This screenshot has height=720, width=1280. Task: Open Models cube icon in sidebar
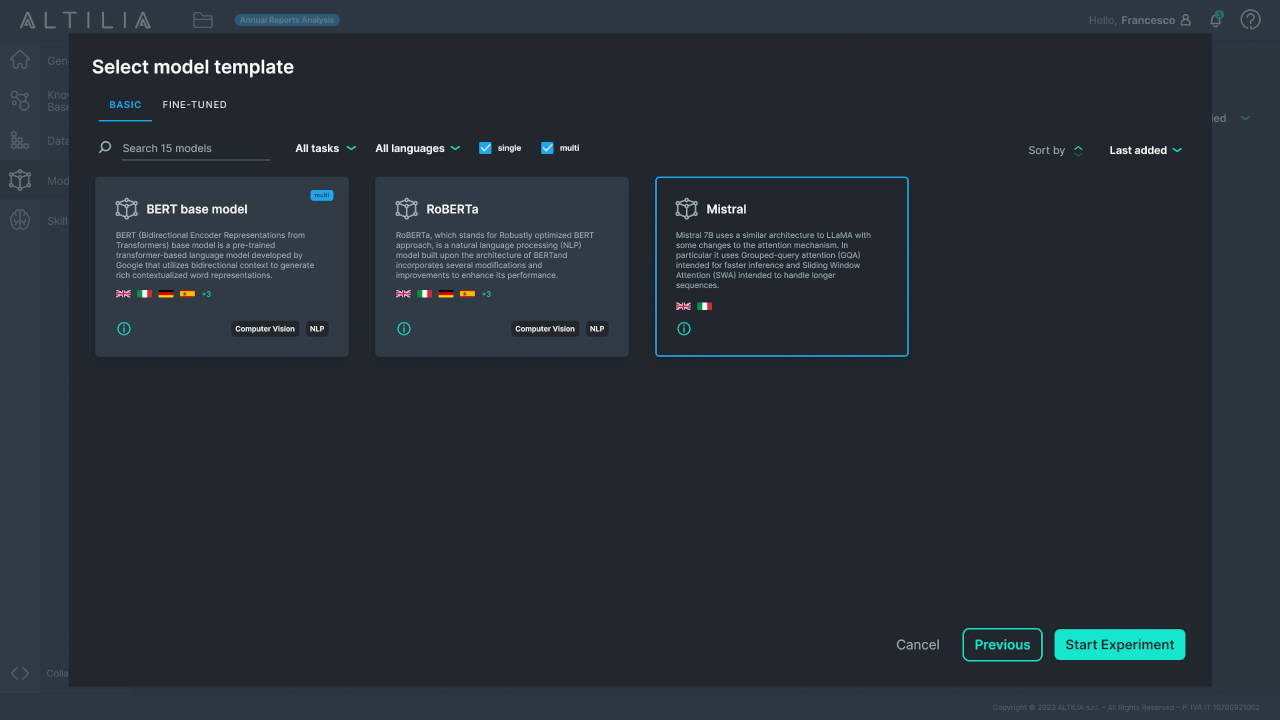point(20,180)
